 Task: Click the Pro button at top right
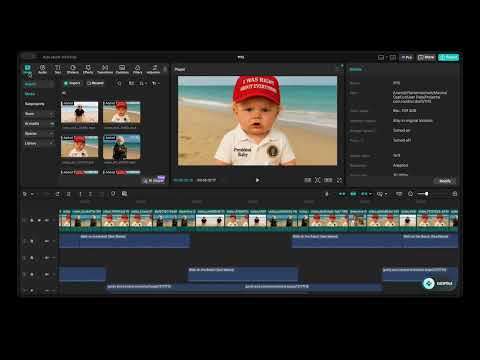click(x=407, y=57)
